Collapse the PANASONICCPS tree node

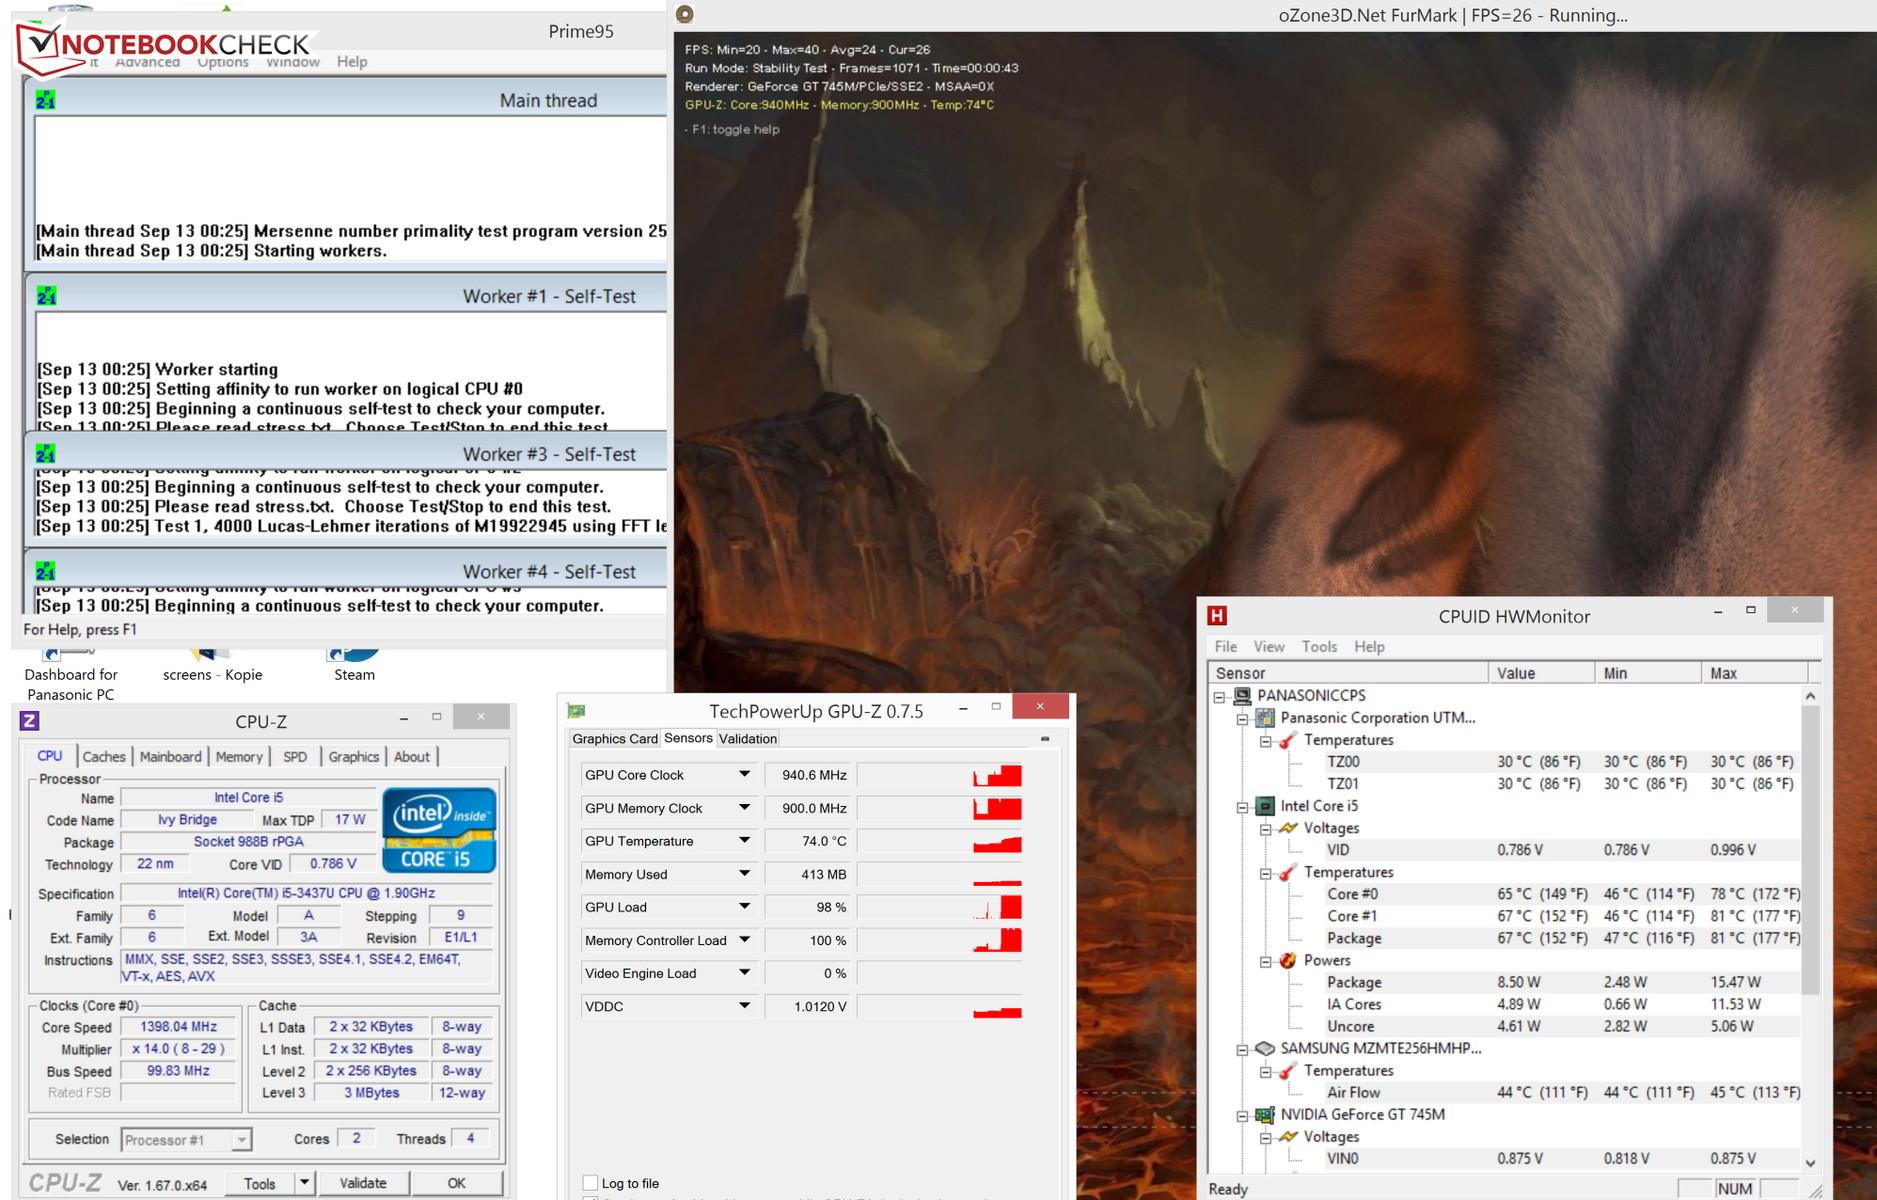tap(1219, 697)
